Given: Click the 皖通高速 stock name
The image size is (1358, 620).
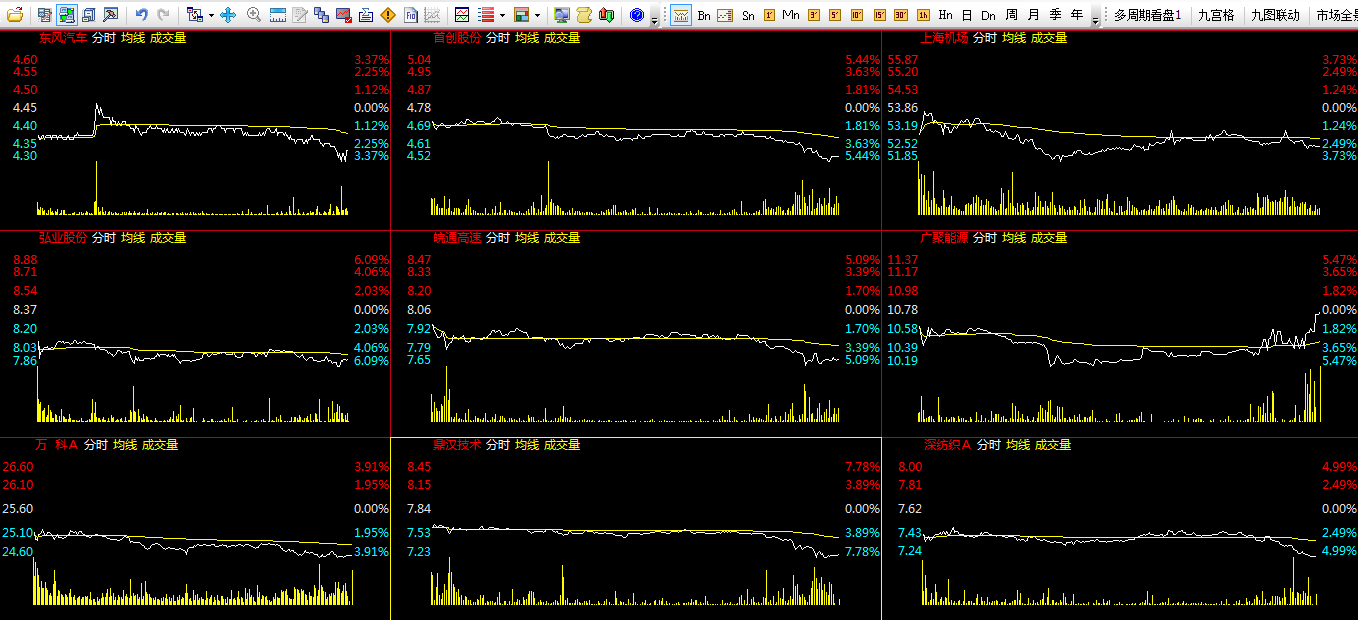Looking at the screenshot, I should point(457,238).
